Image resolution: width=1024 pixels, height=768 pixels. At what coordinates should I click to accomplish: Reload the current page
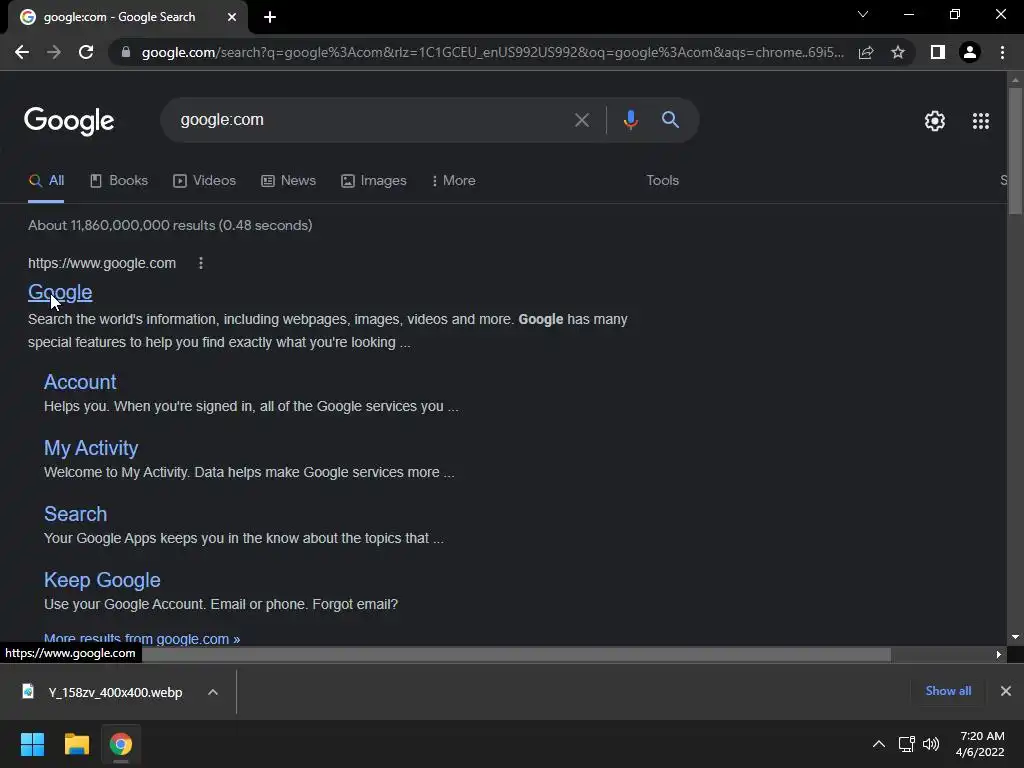(x=86, y=52)
